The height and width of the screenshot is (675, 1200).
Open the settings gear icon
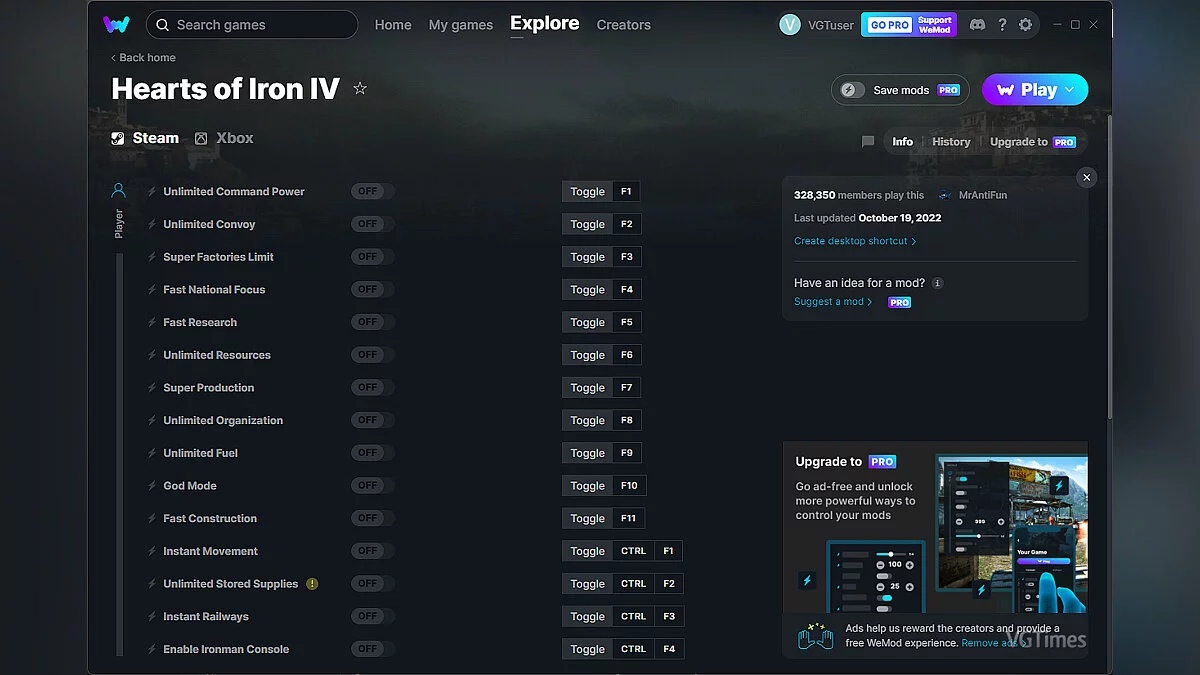[1025, 25]
